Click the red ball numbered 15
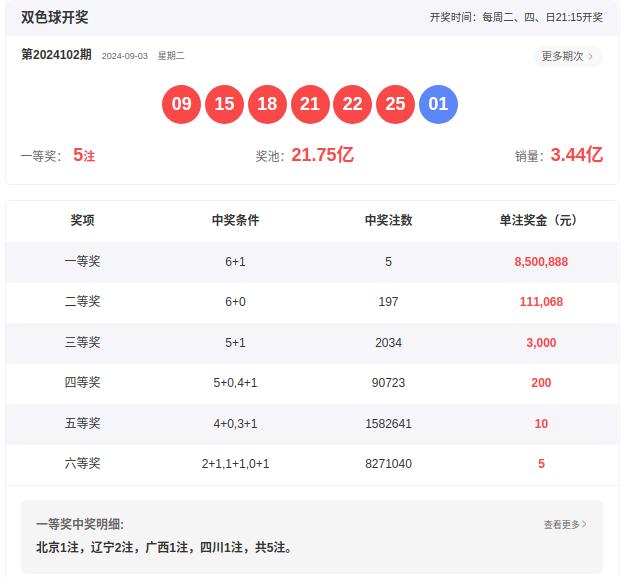This screenshot has height=577, width=620. coord(224,104)
